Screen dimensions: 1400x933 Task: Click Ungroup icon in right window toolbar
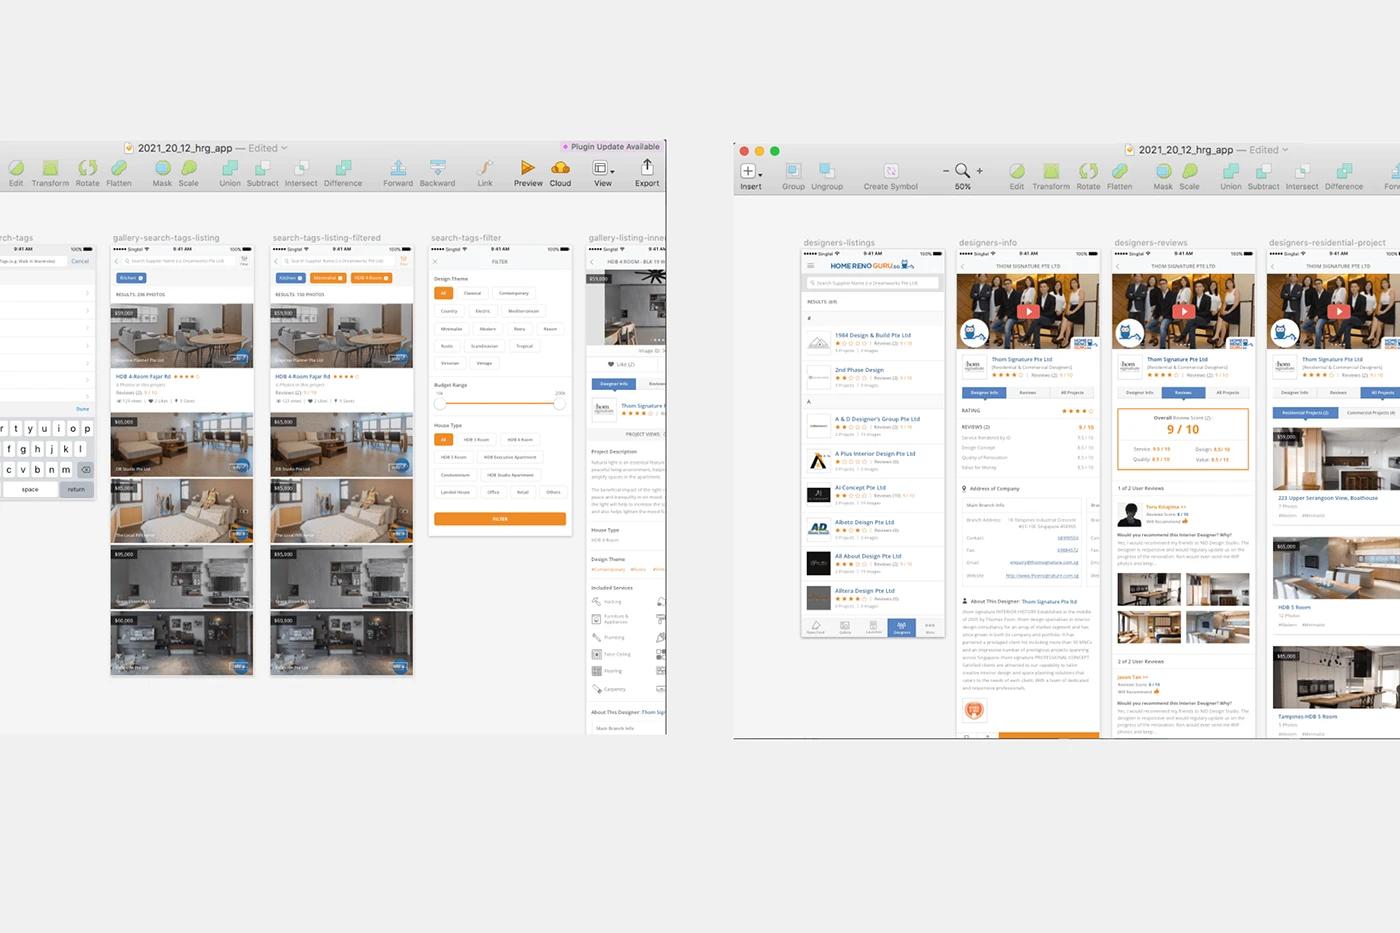click(826, 171)
